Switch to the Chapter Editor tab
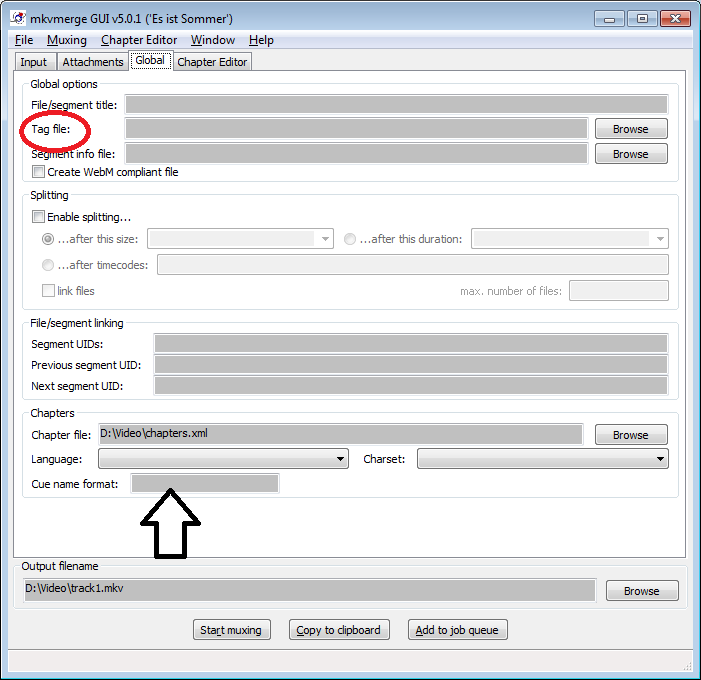701x680 pixels. coord(212,62)
